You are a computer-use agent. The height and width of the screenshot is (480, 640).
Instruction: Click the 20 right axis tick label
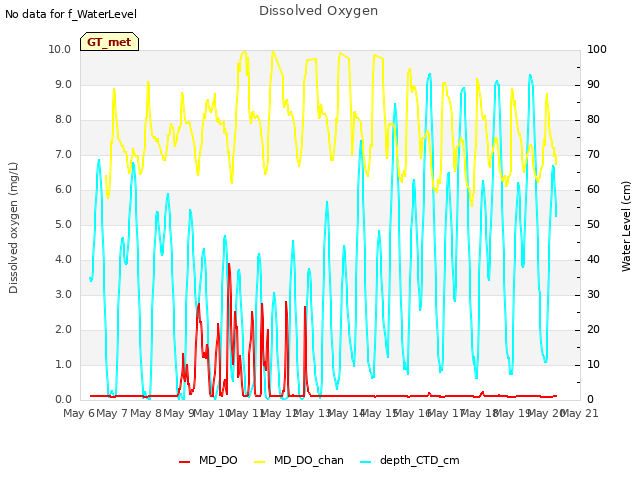593,329
